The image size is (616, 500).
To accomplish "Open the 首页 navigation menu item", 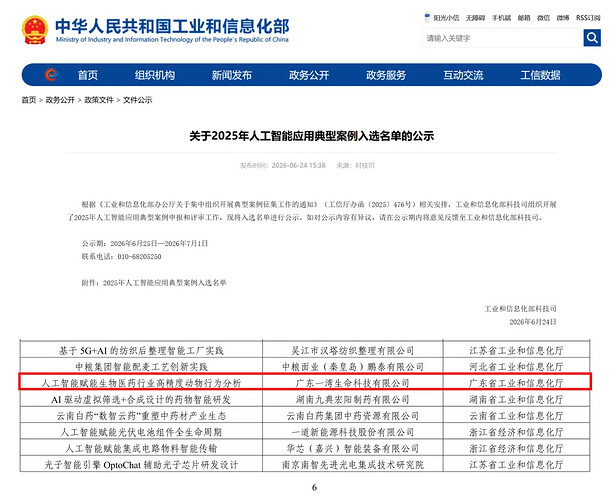I will 87,75.
